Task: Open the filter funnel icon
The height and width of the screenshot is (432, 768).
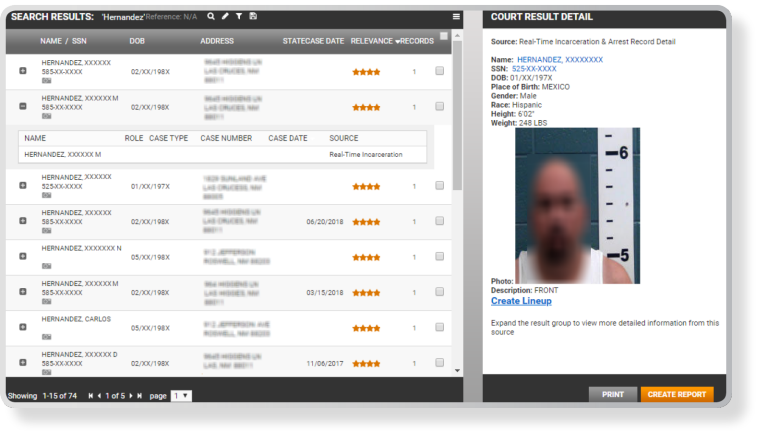Action: tap(239, 17)
